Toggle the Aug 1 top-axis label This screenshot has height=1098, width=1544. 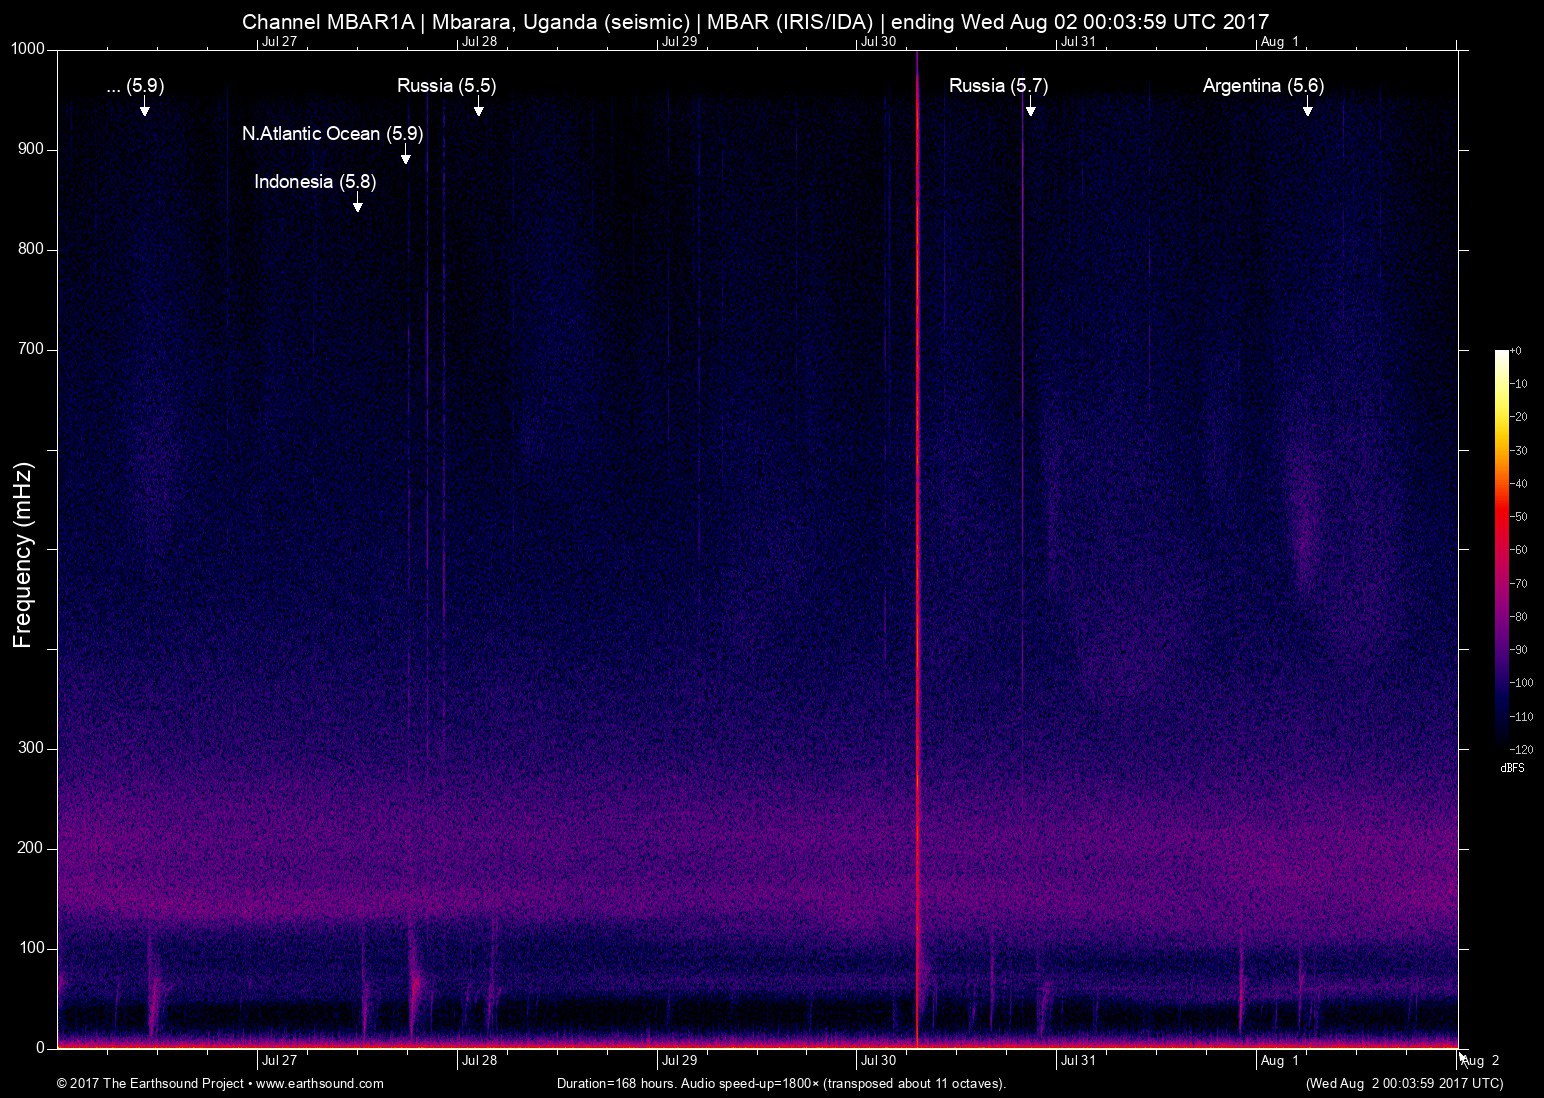[1281, 42]
